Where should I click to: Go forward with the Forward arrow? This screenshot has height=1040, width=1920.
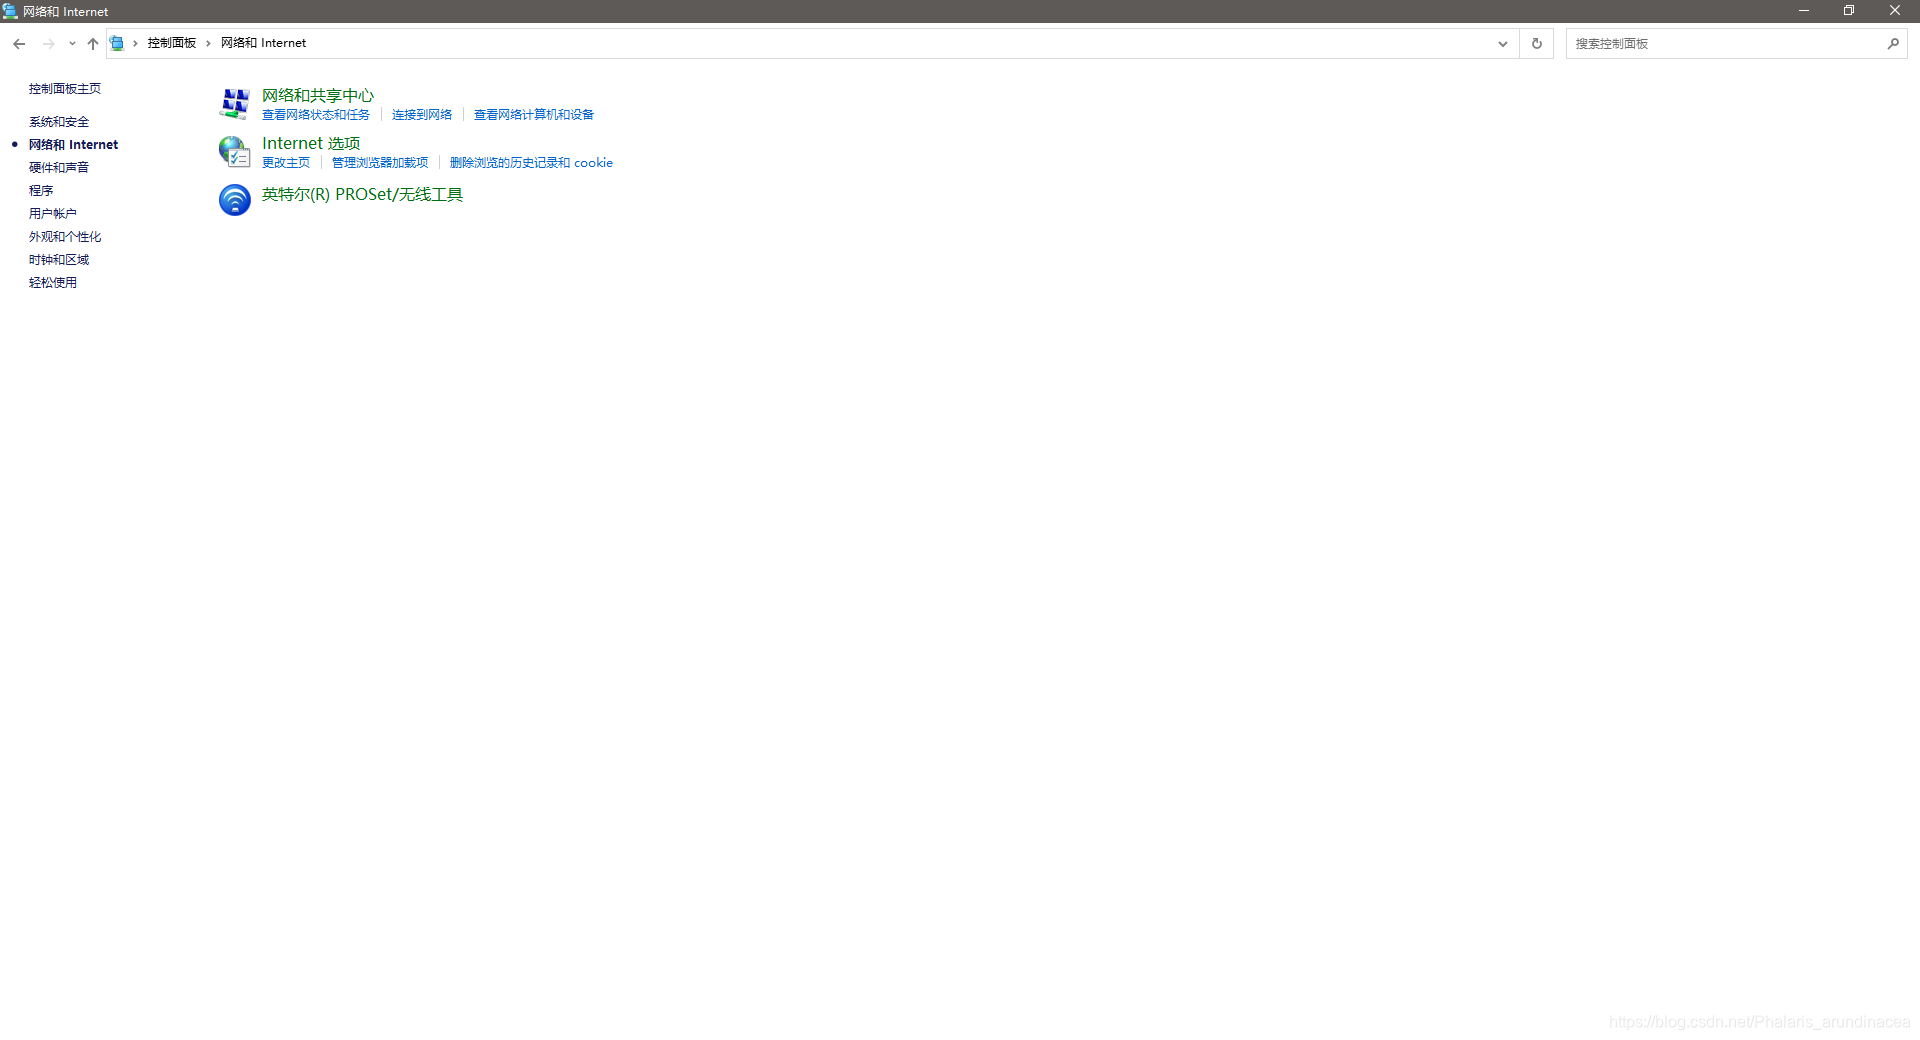click(48, 43)
